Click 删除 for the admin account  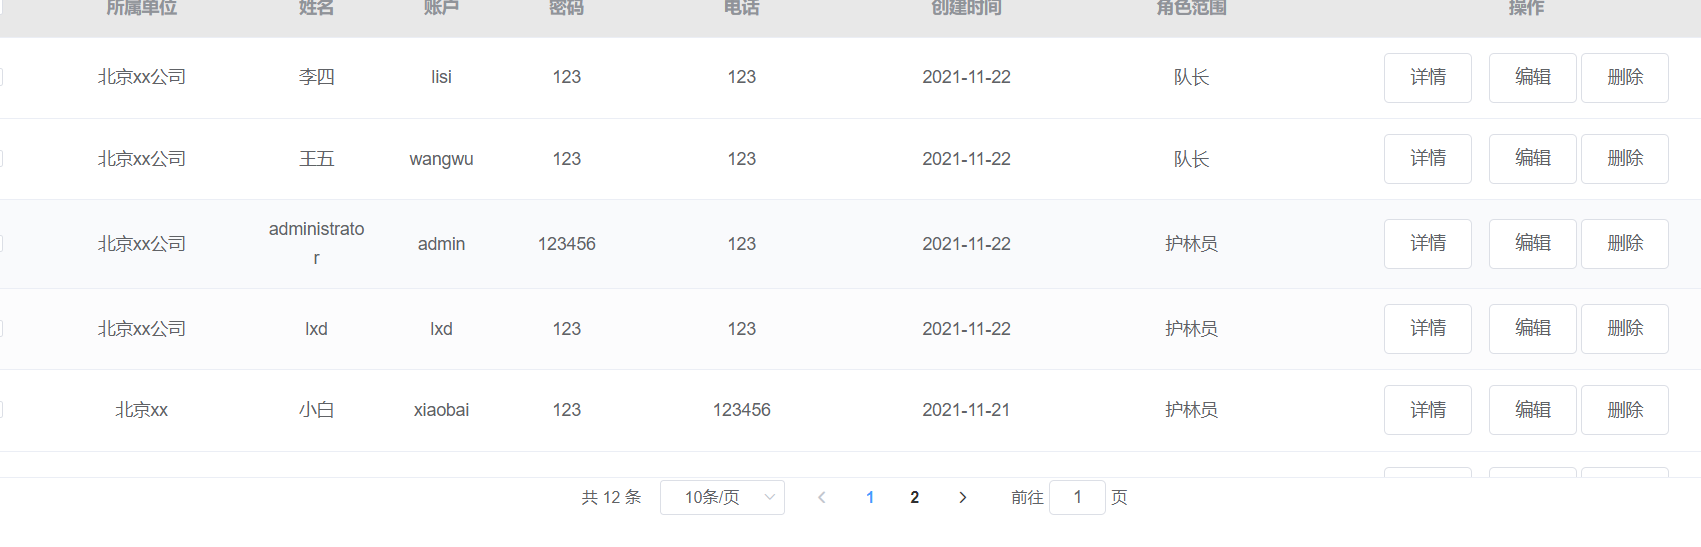[x=1625, y=244]
